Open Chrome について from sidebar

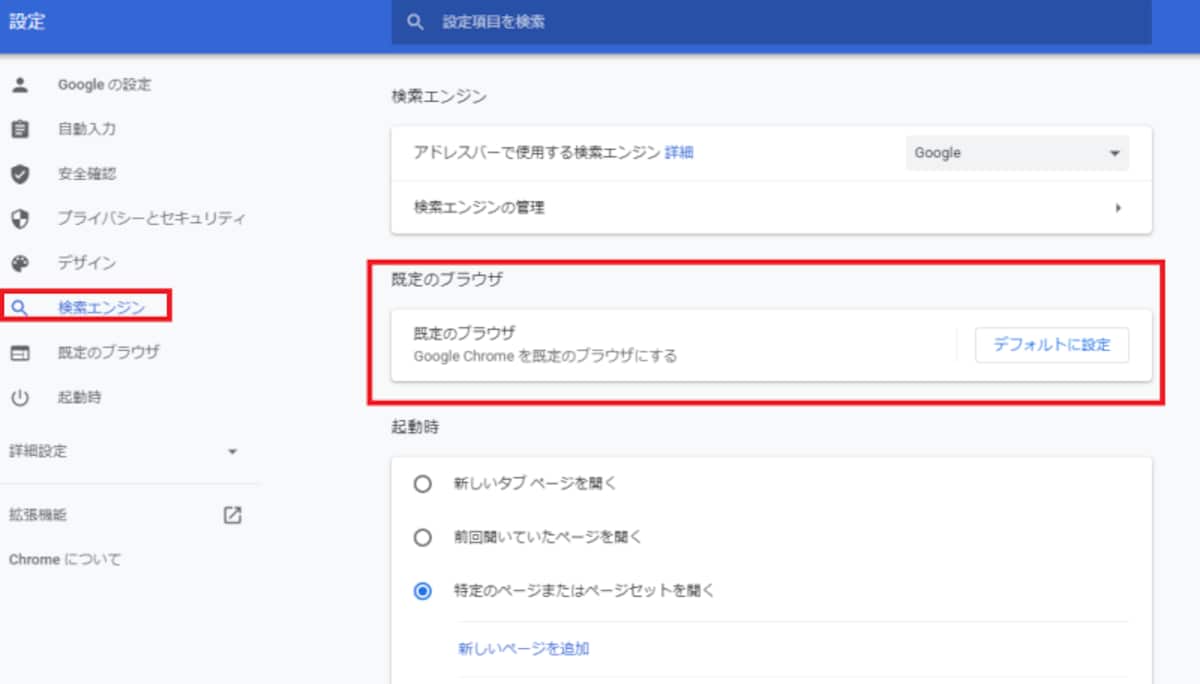(x=65, y=559)
